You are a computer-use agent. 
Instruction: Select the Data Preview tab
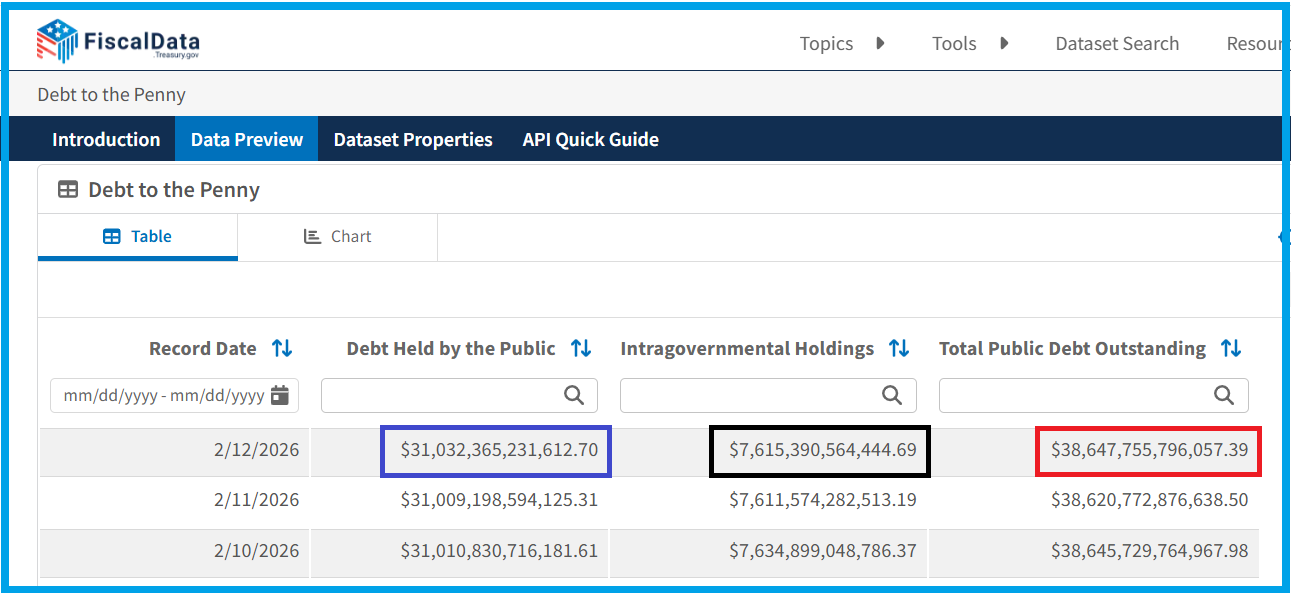[246, 139]
